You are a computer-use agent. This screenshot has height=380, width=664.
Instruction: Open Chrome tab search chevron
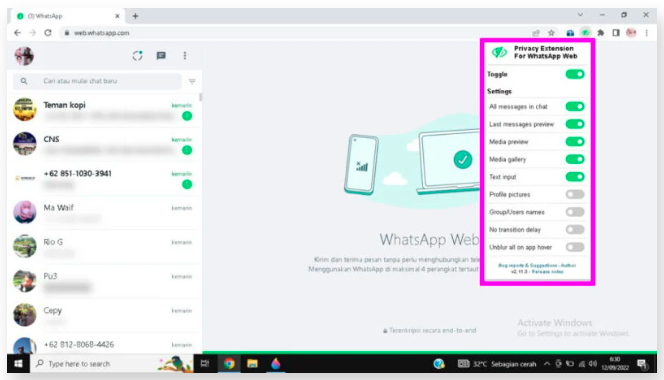[580, 15]
